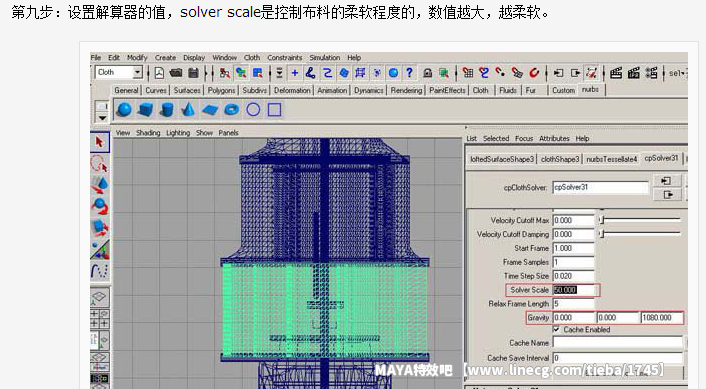Create a NURBS cone from shelf
This screenshot has width=706, height=389.
tap(189, 109)
